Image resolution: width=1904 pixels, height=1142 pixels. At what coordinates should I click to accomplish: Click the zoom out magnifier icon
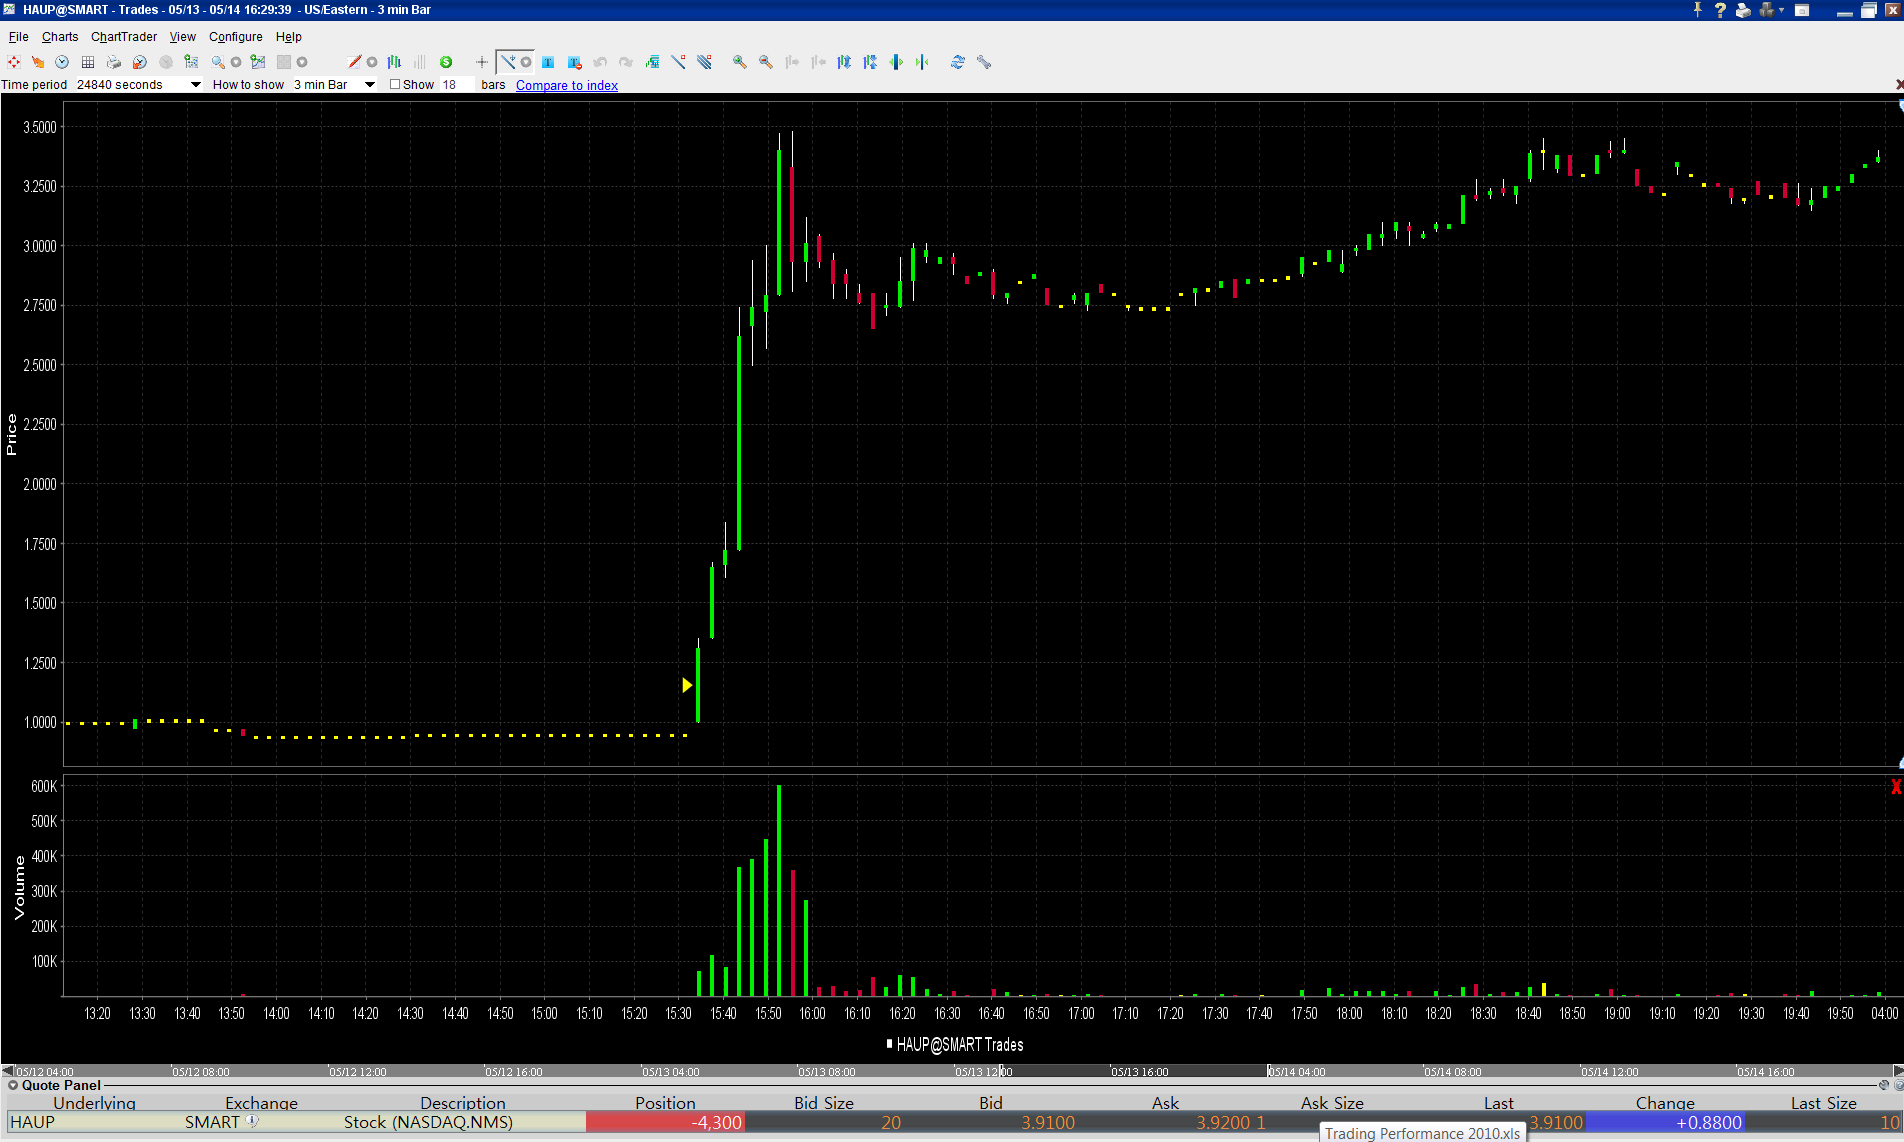[765, 62]
